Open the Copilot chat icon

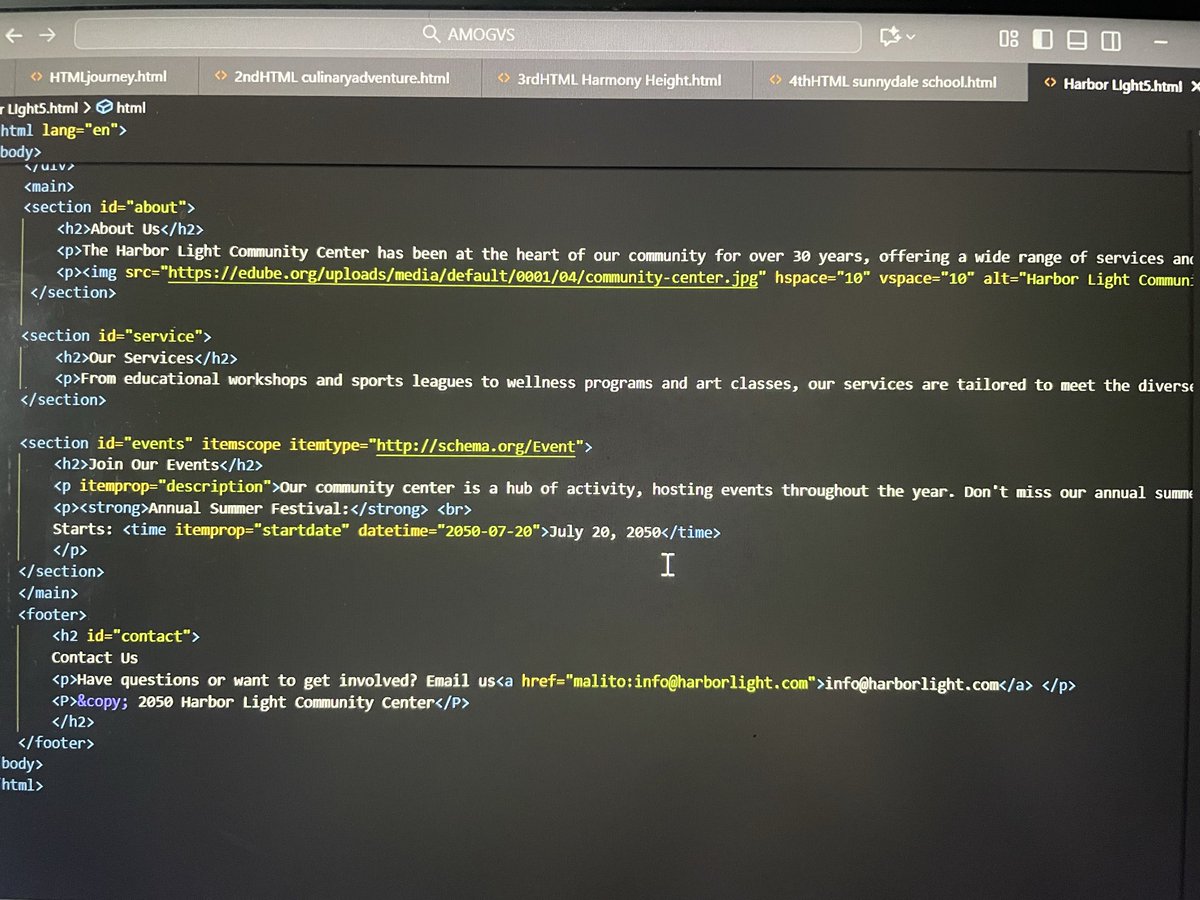point(889,37)
